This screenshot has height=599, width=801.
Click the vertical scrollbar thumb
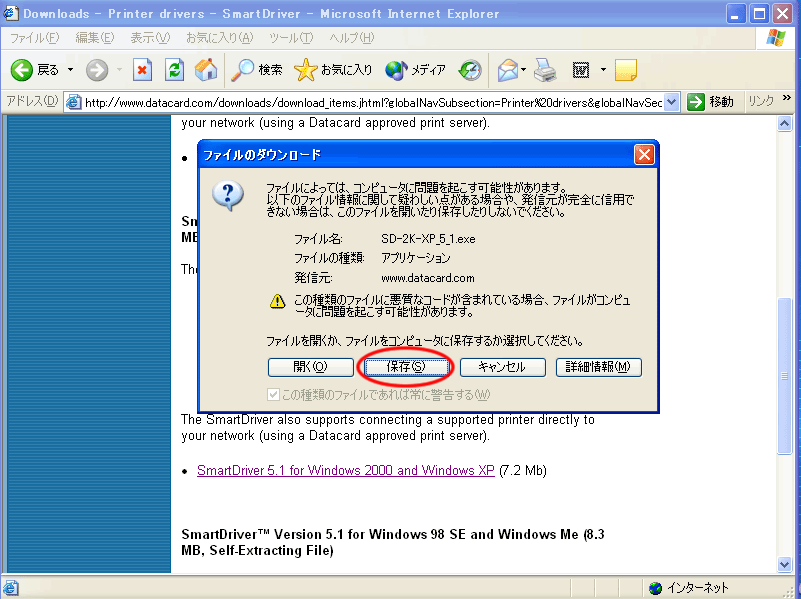coord(785,376)
